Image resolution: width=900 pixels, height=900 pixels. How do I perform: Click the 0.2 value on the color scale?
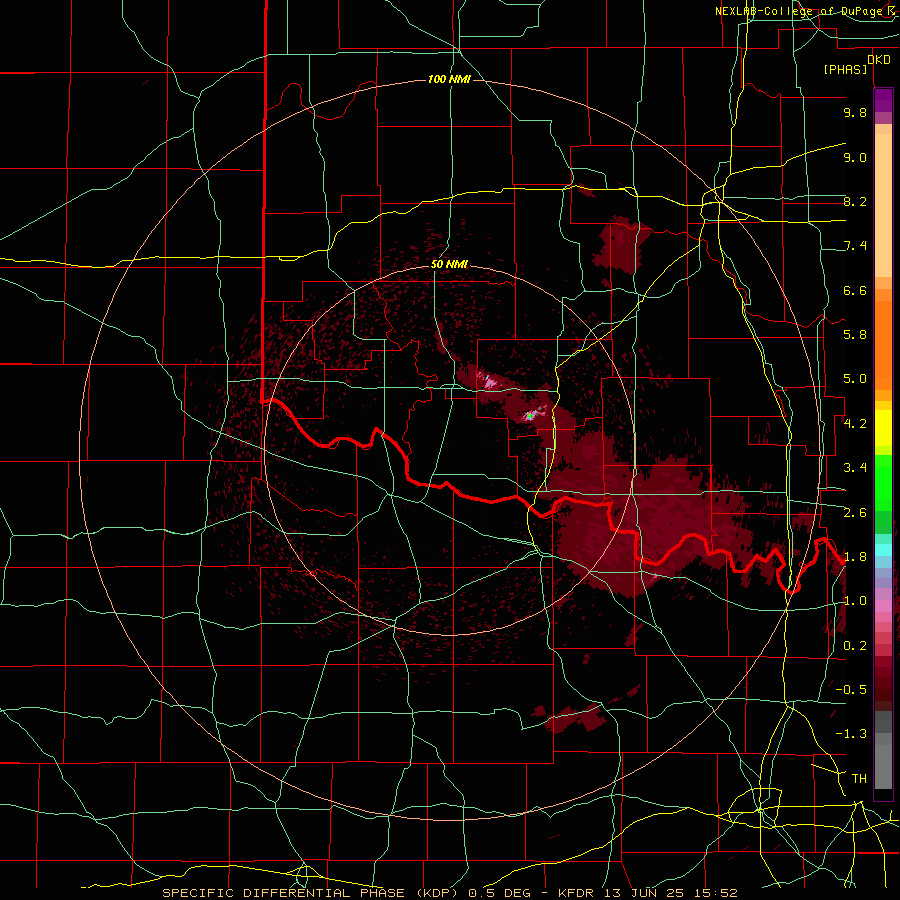[x=855, y=646]
